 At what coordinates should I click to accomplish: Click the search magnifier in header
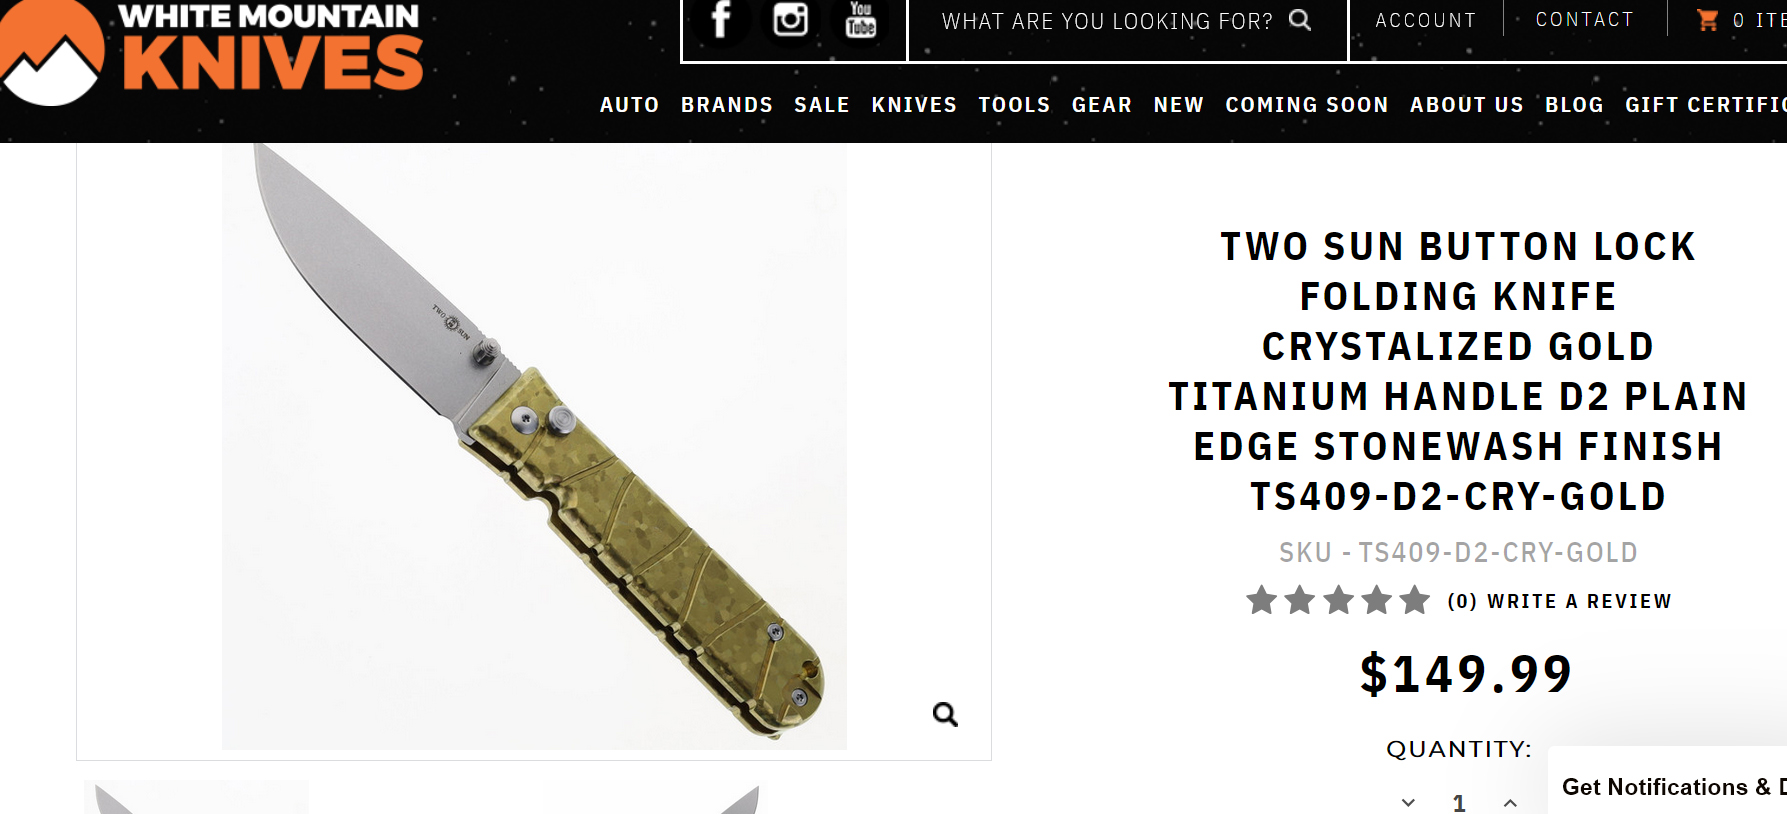coord(1299,20)
